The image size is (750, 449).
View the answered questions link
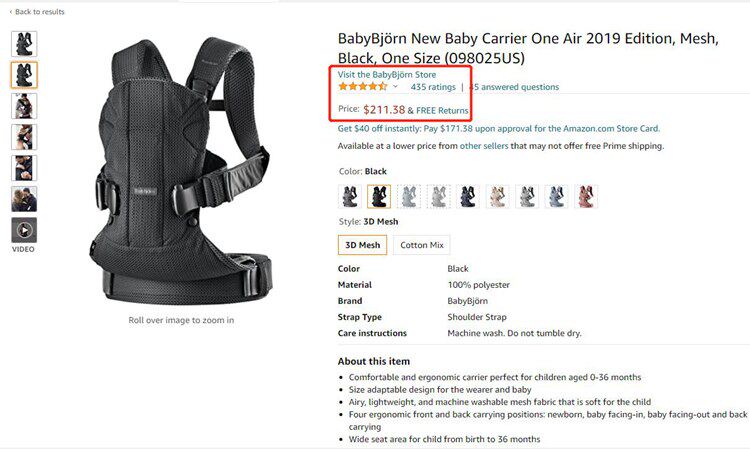pos(514,87)
